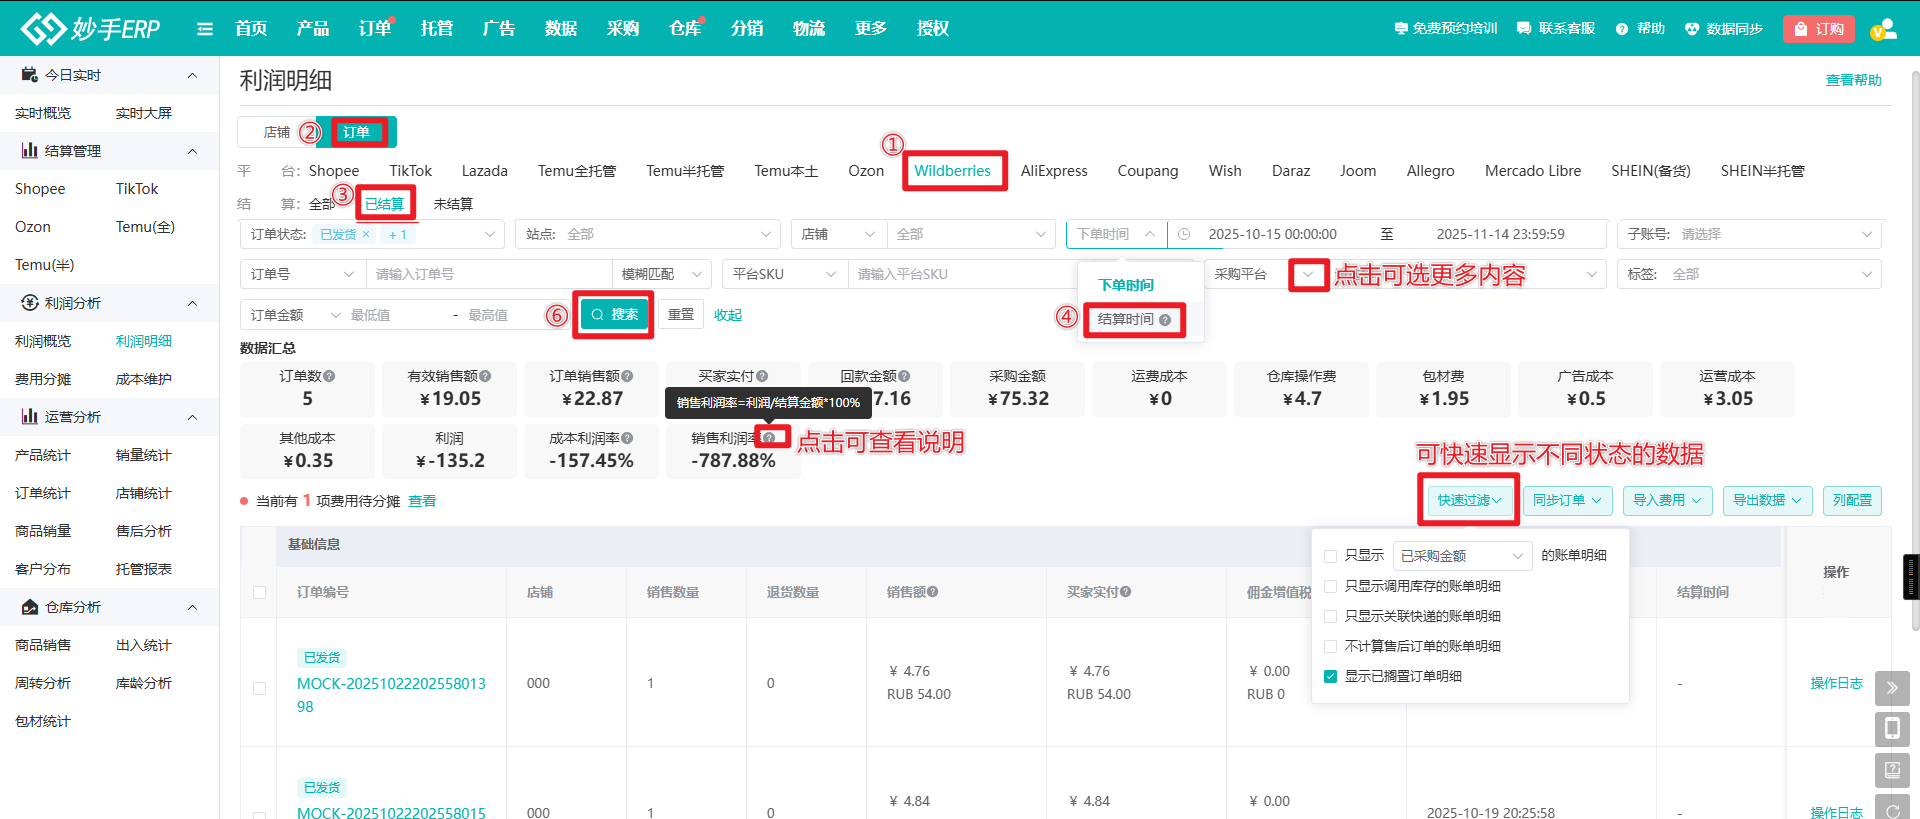Click the start date 2025-10-15 00:00:00 field

1272,234
